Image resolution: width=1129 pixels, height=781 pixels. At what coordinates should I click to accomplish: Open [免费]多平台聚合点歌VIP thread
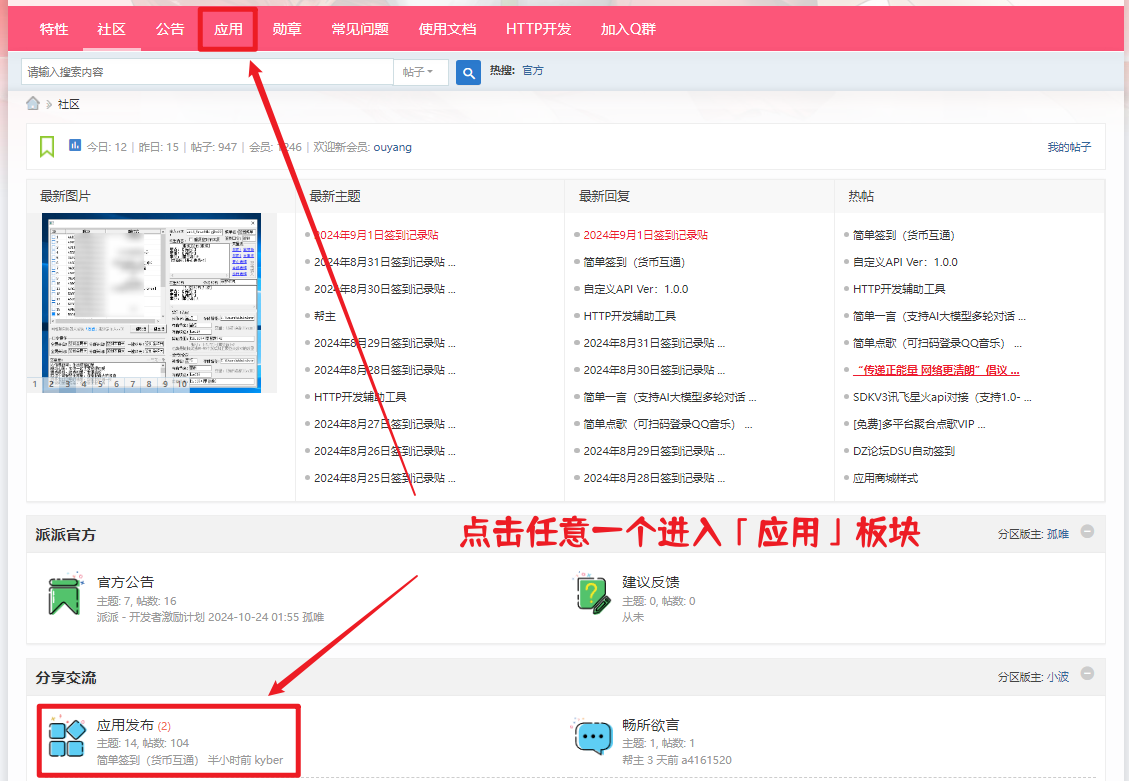[919, 424]
